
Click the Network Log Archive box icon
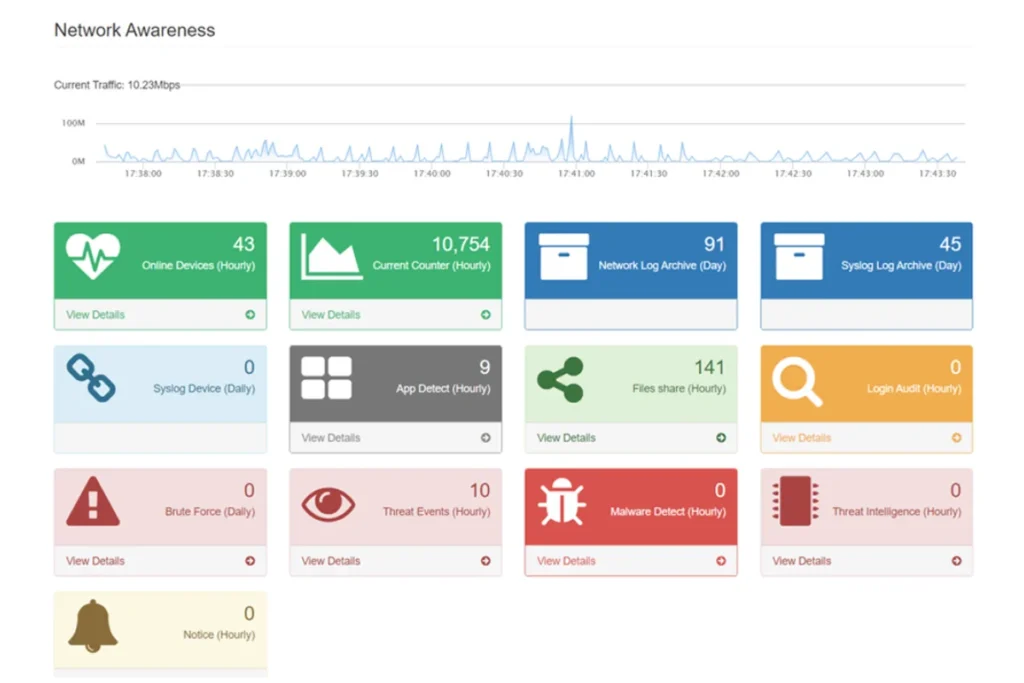pos(564,257)
